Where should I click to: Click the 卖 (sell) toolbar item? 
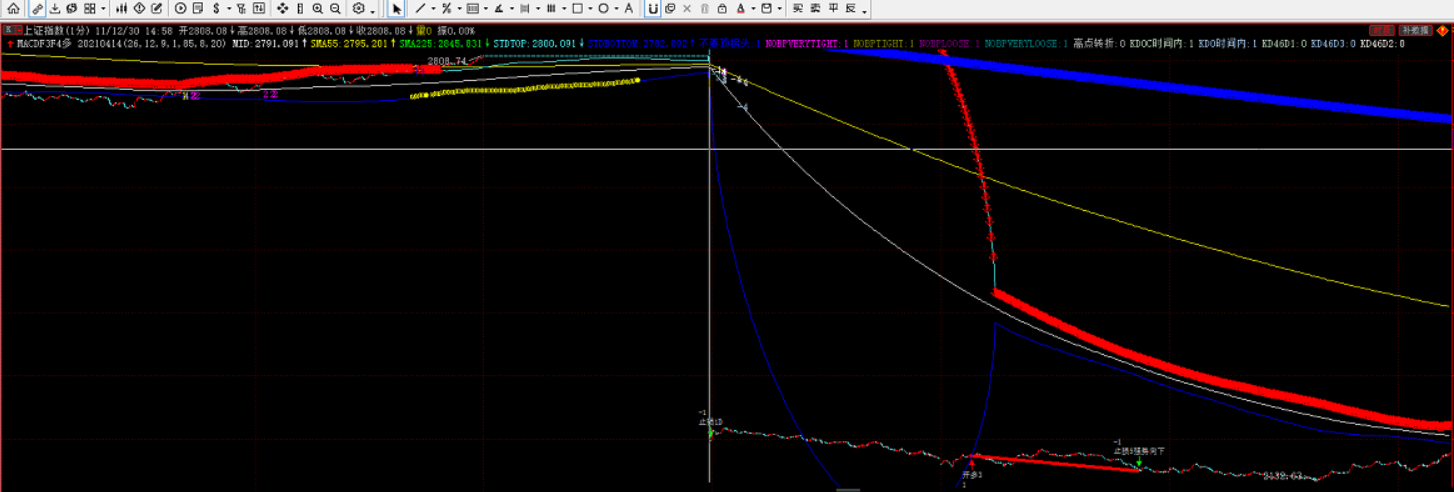[815, 8]
